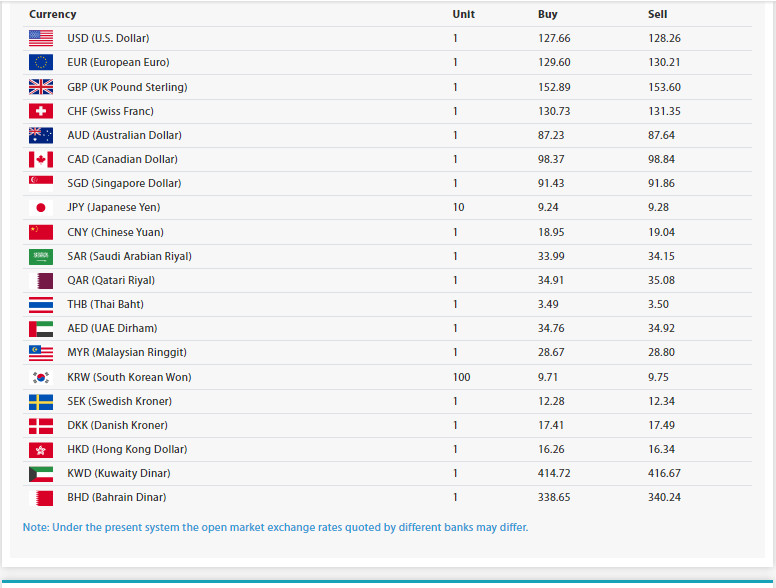The image size is (776, 588).
Task: Select the JPY (Japanese Yen) label
Action: [114, 207]
